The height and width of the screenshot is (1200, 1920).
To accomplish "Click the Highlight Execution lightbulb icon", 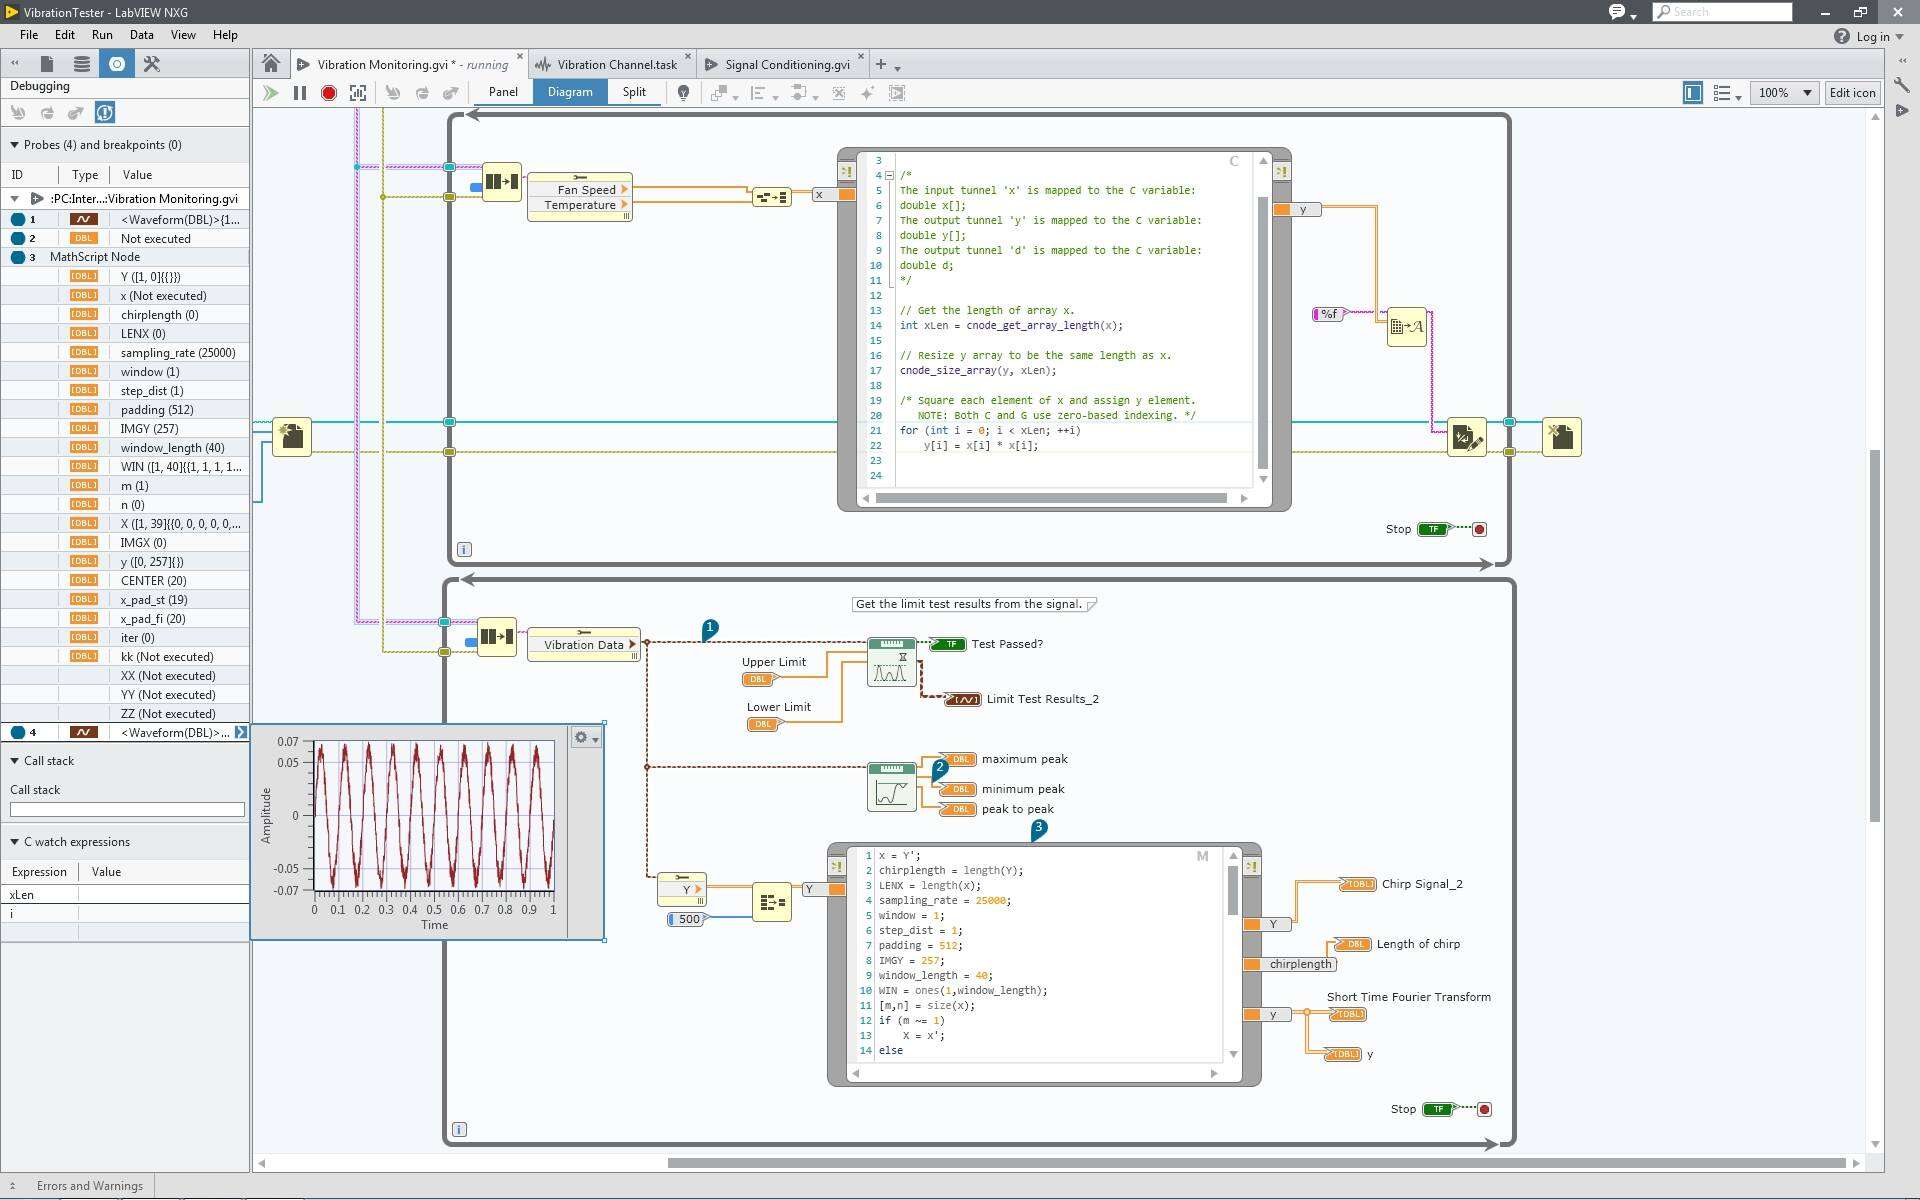I will [684, 93].
